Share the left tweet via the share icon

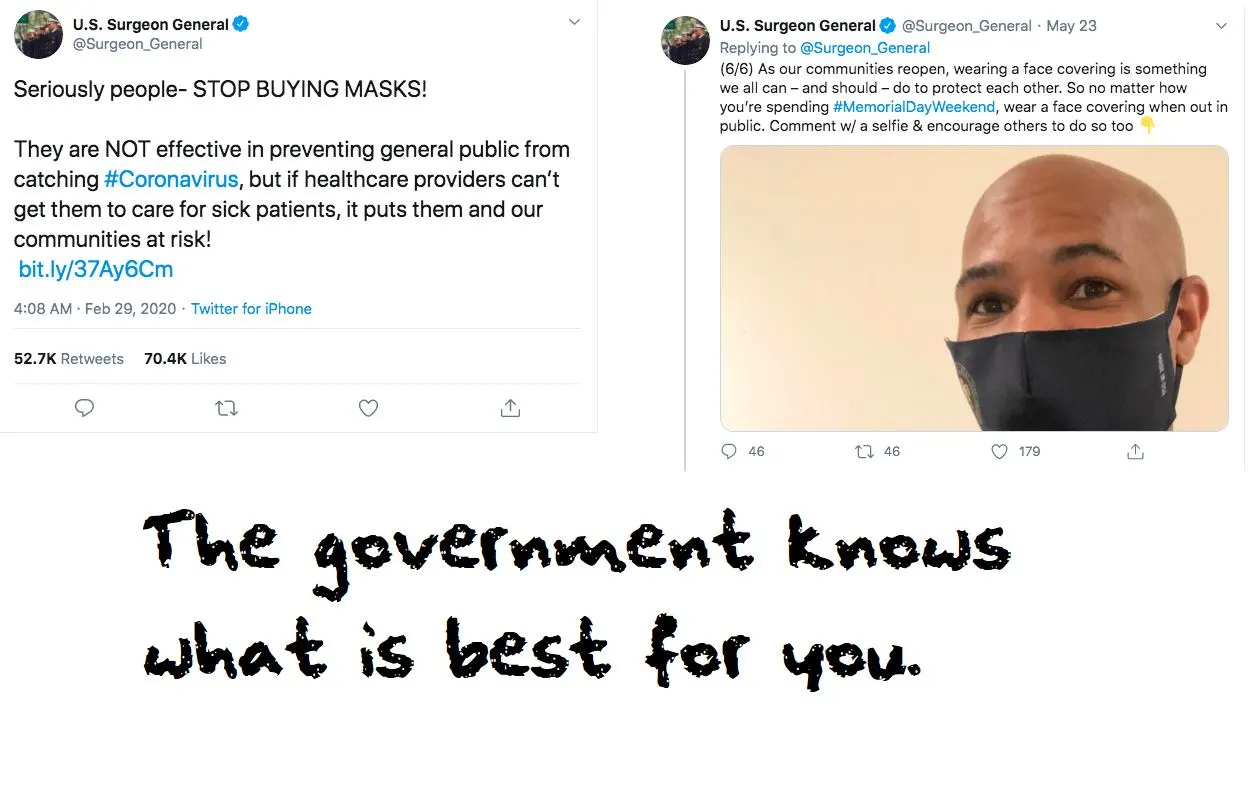point(510,407)
